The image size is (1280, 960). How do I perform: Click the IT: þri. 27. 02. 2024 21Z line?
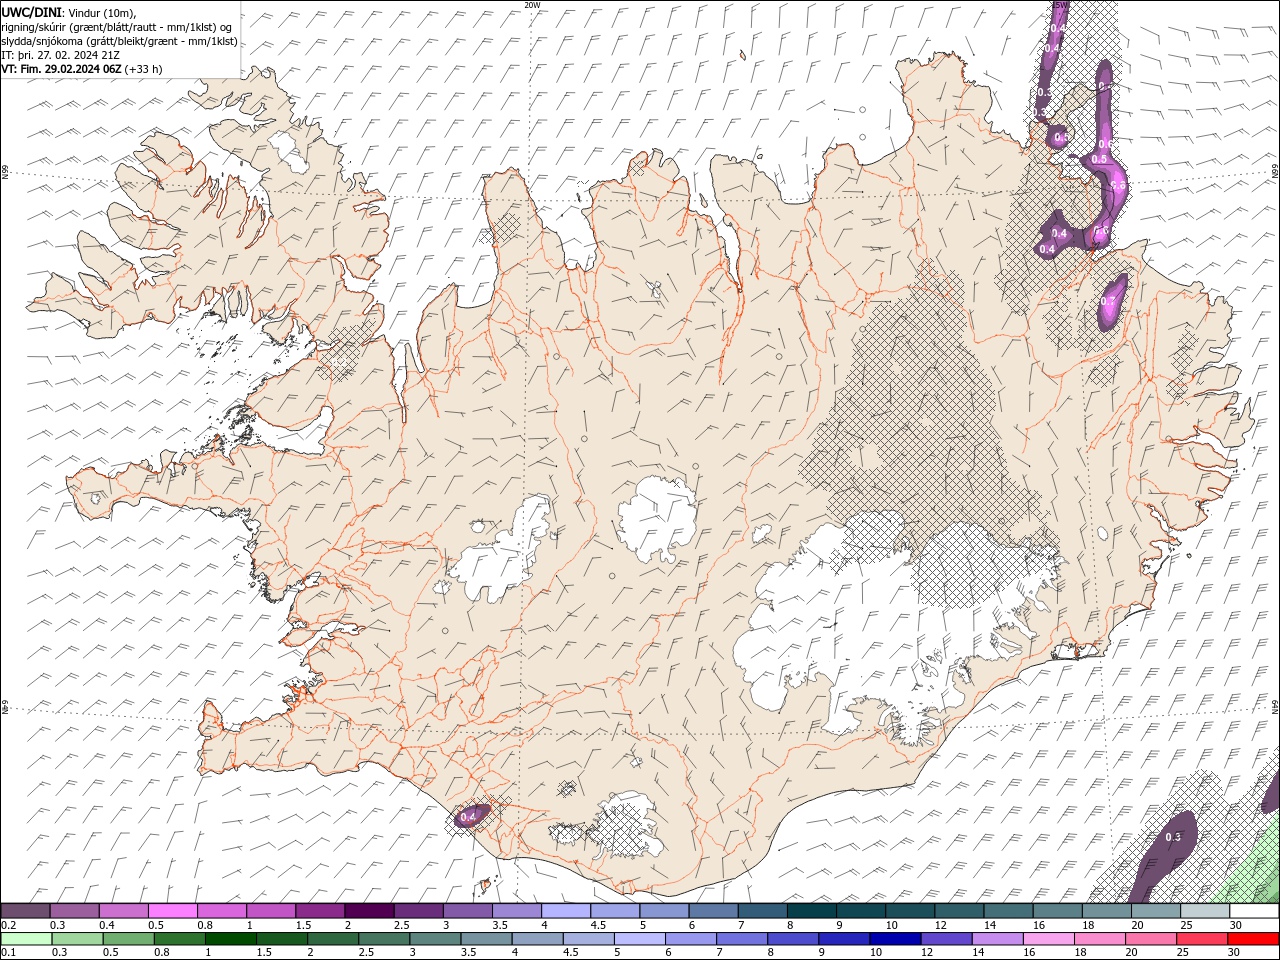pyautogui.click(x=61, y=55)
